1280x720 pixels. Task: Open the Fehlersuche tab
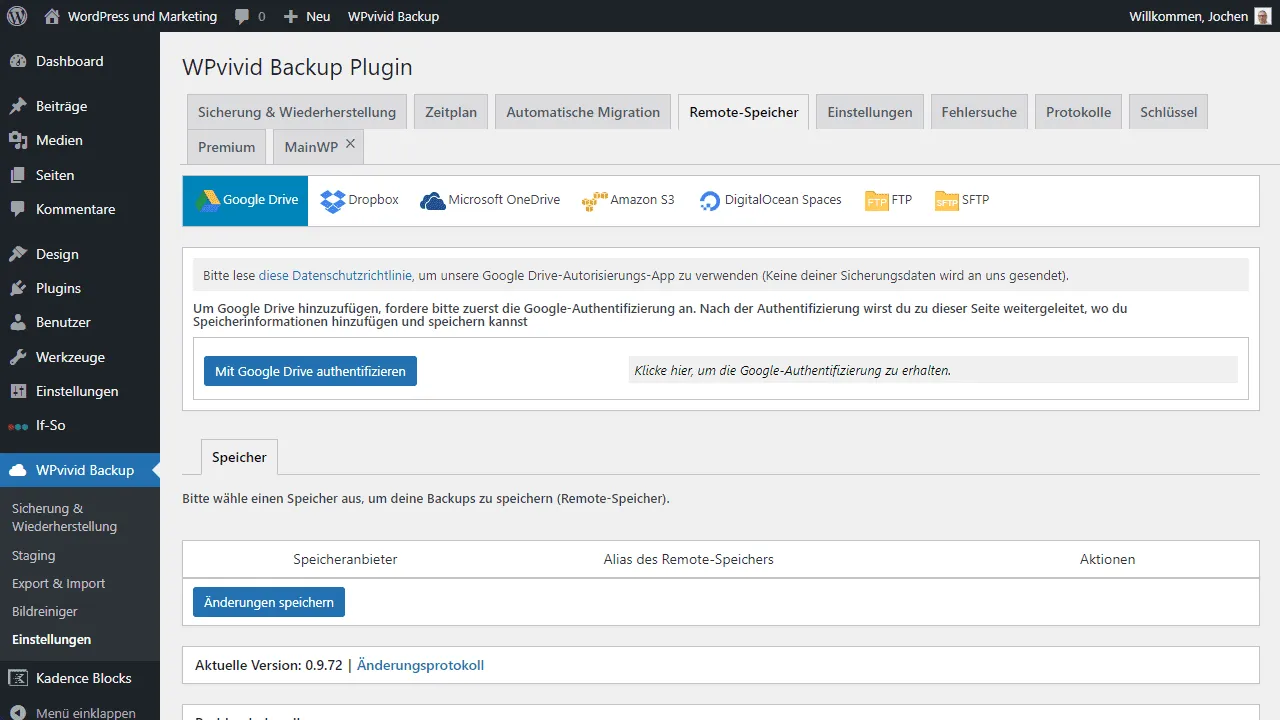979,112
